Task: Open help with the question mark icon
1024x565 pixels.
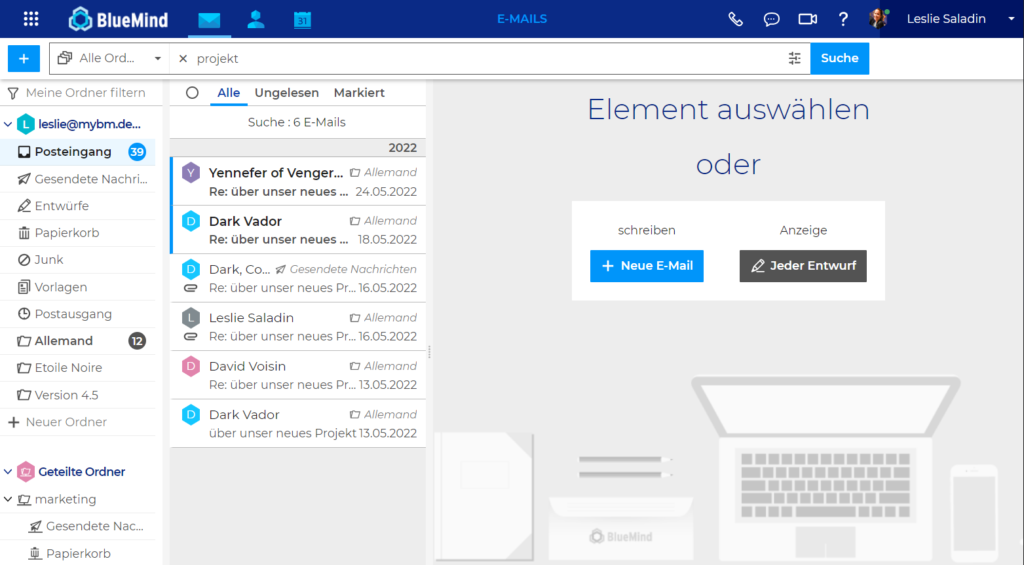Action: [843, 19]
